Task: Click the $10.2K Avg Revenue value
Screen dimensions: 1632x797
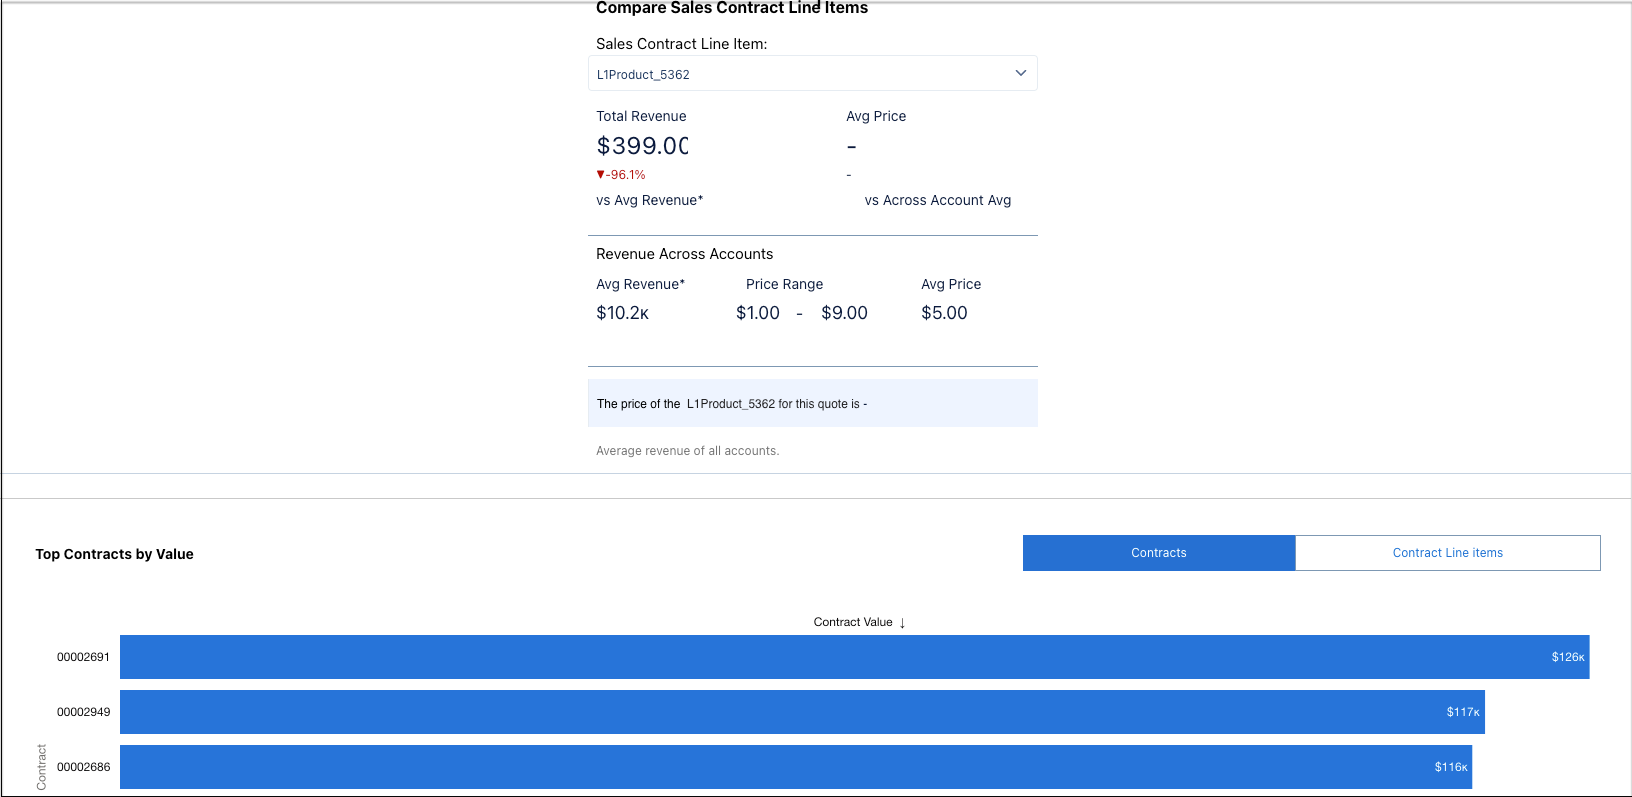Action: point(622,313)
